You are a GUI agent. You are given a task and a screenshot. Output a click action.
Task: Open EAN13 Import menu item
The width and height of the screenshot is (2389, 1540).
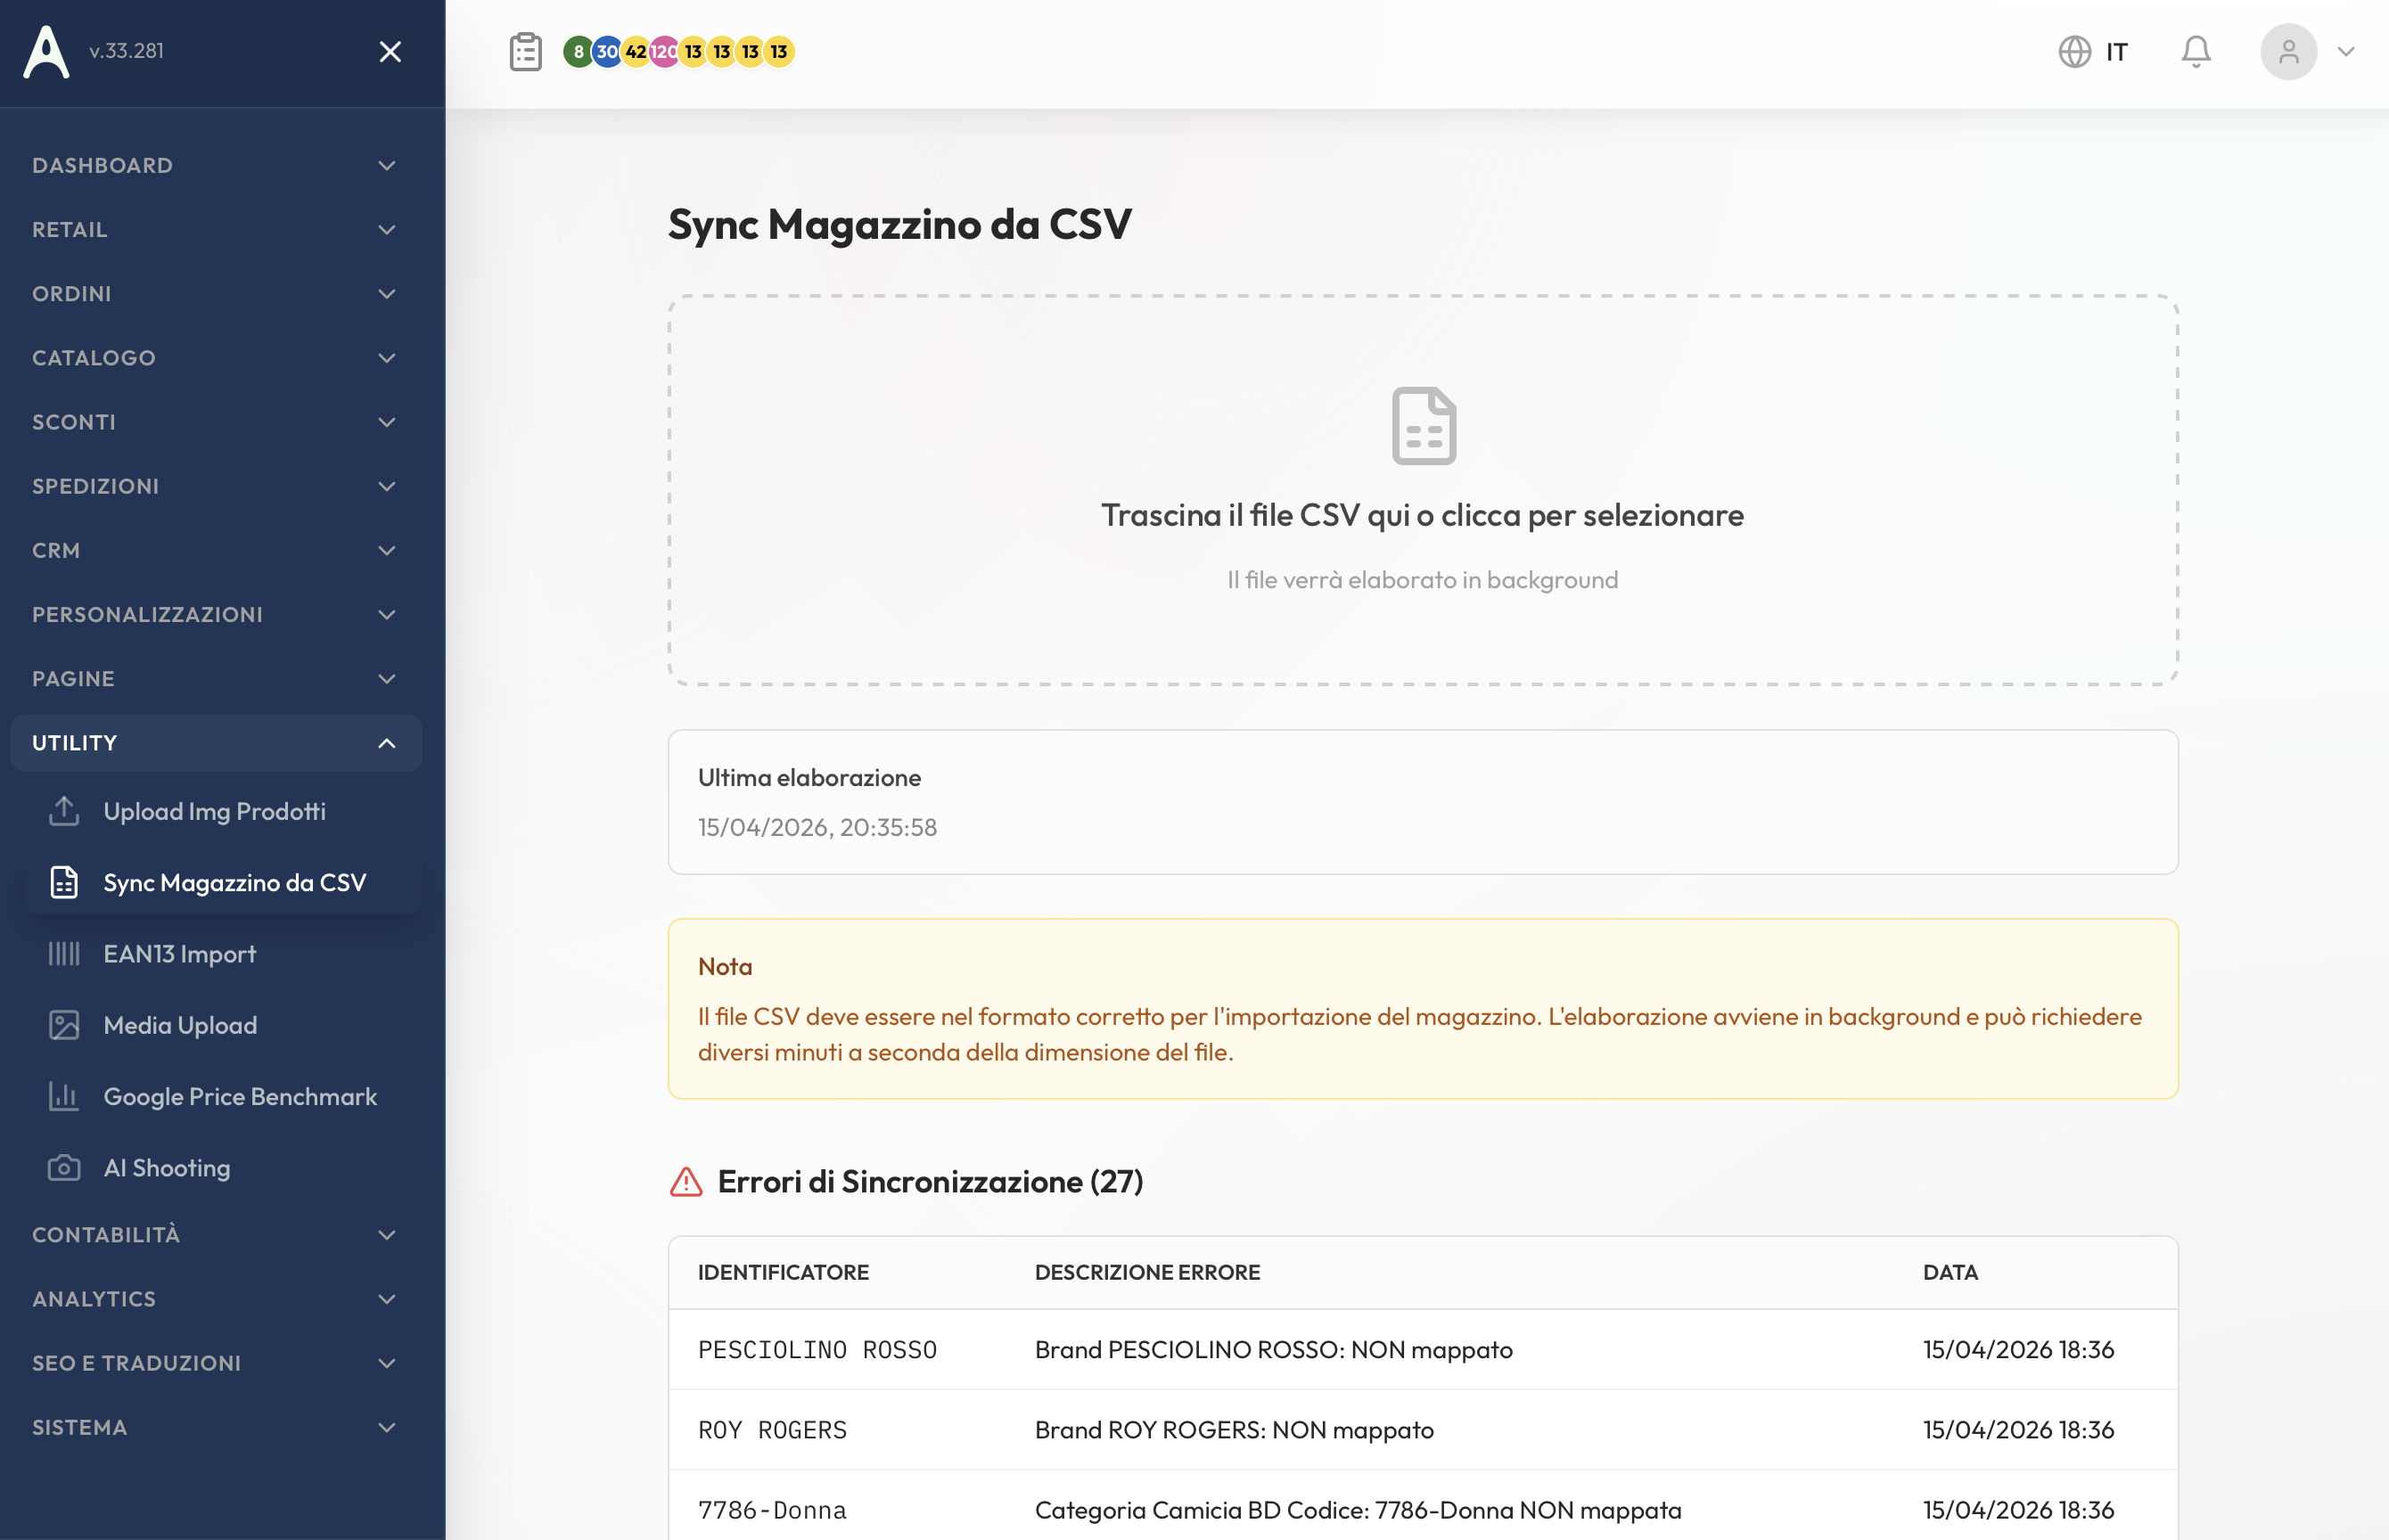224,954
